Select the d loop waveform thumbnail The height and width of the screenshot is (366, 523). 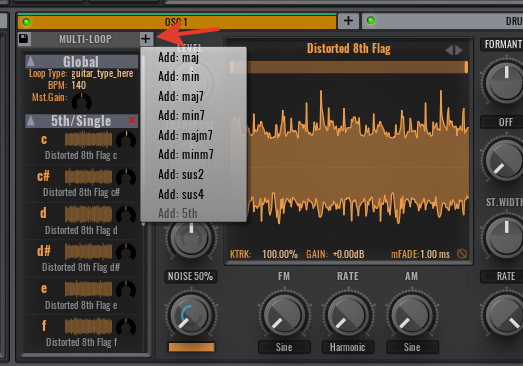(x=88, y=214)
